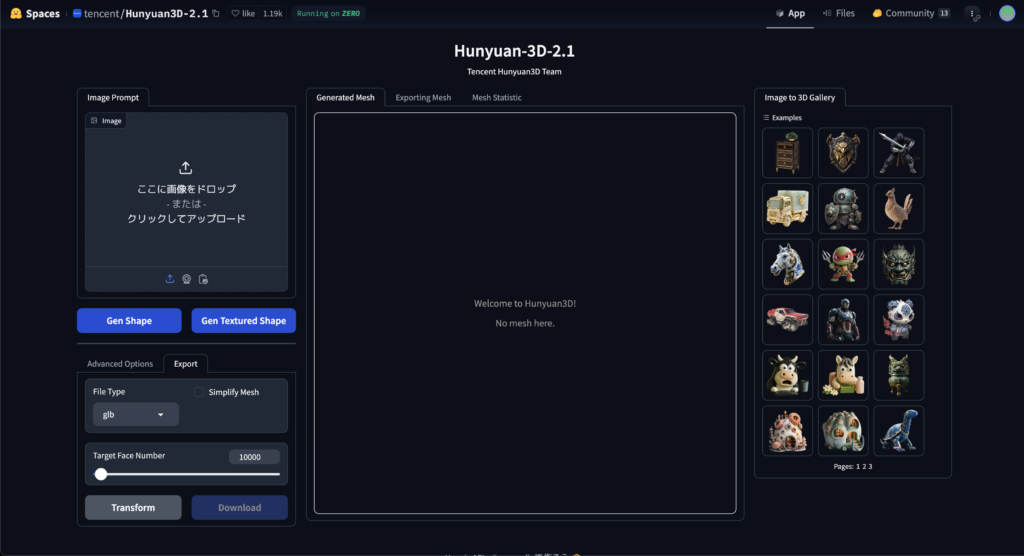This screenshot has height=556, width=1024.
Task: Go to gallery page 2
Action: point(865,466)
